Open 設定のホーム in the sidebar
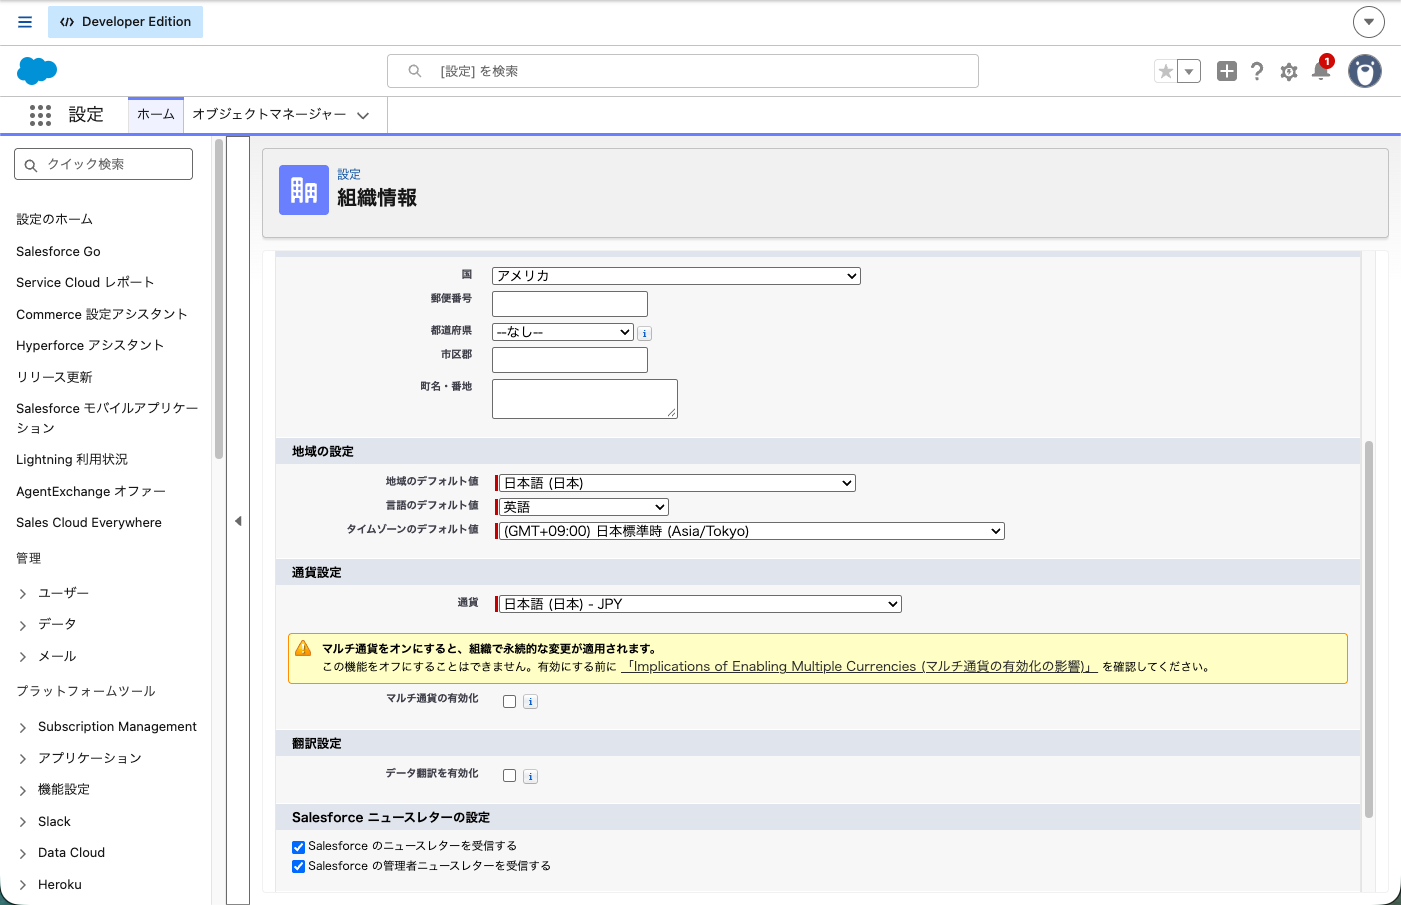Viewport: 1401px width, 905px height. [x=54, y=219]
